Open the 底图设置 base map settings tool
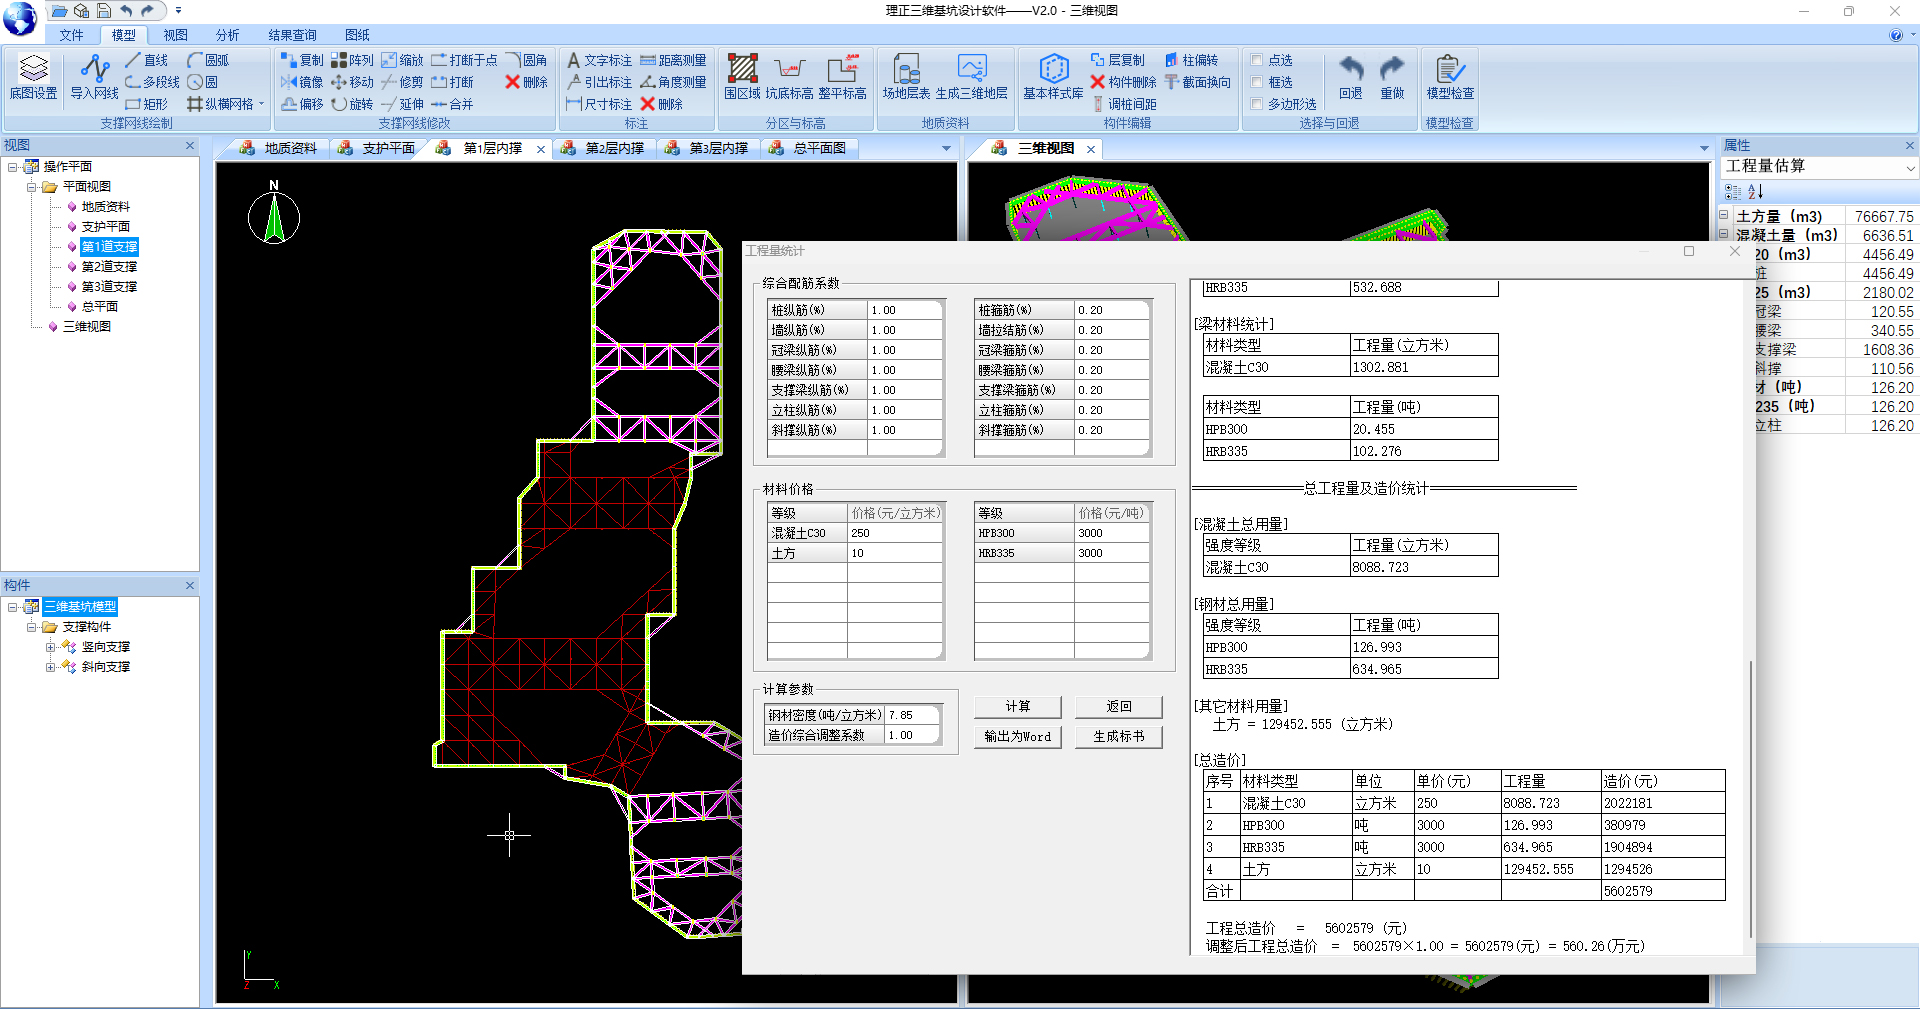The image size is (1920, 1009). click(33, 76)
